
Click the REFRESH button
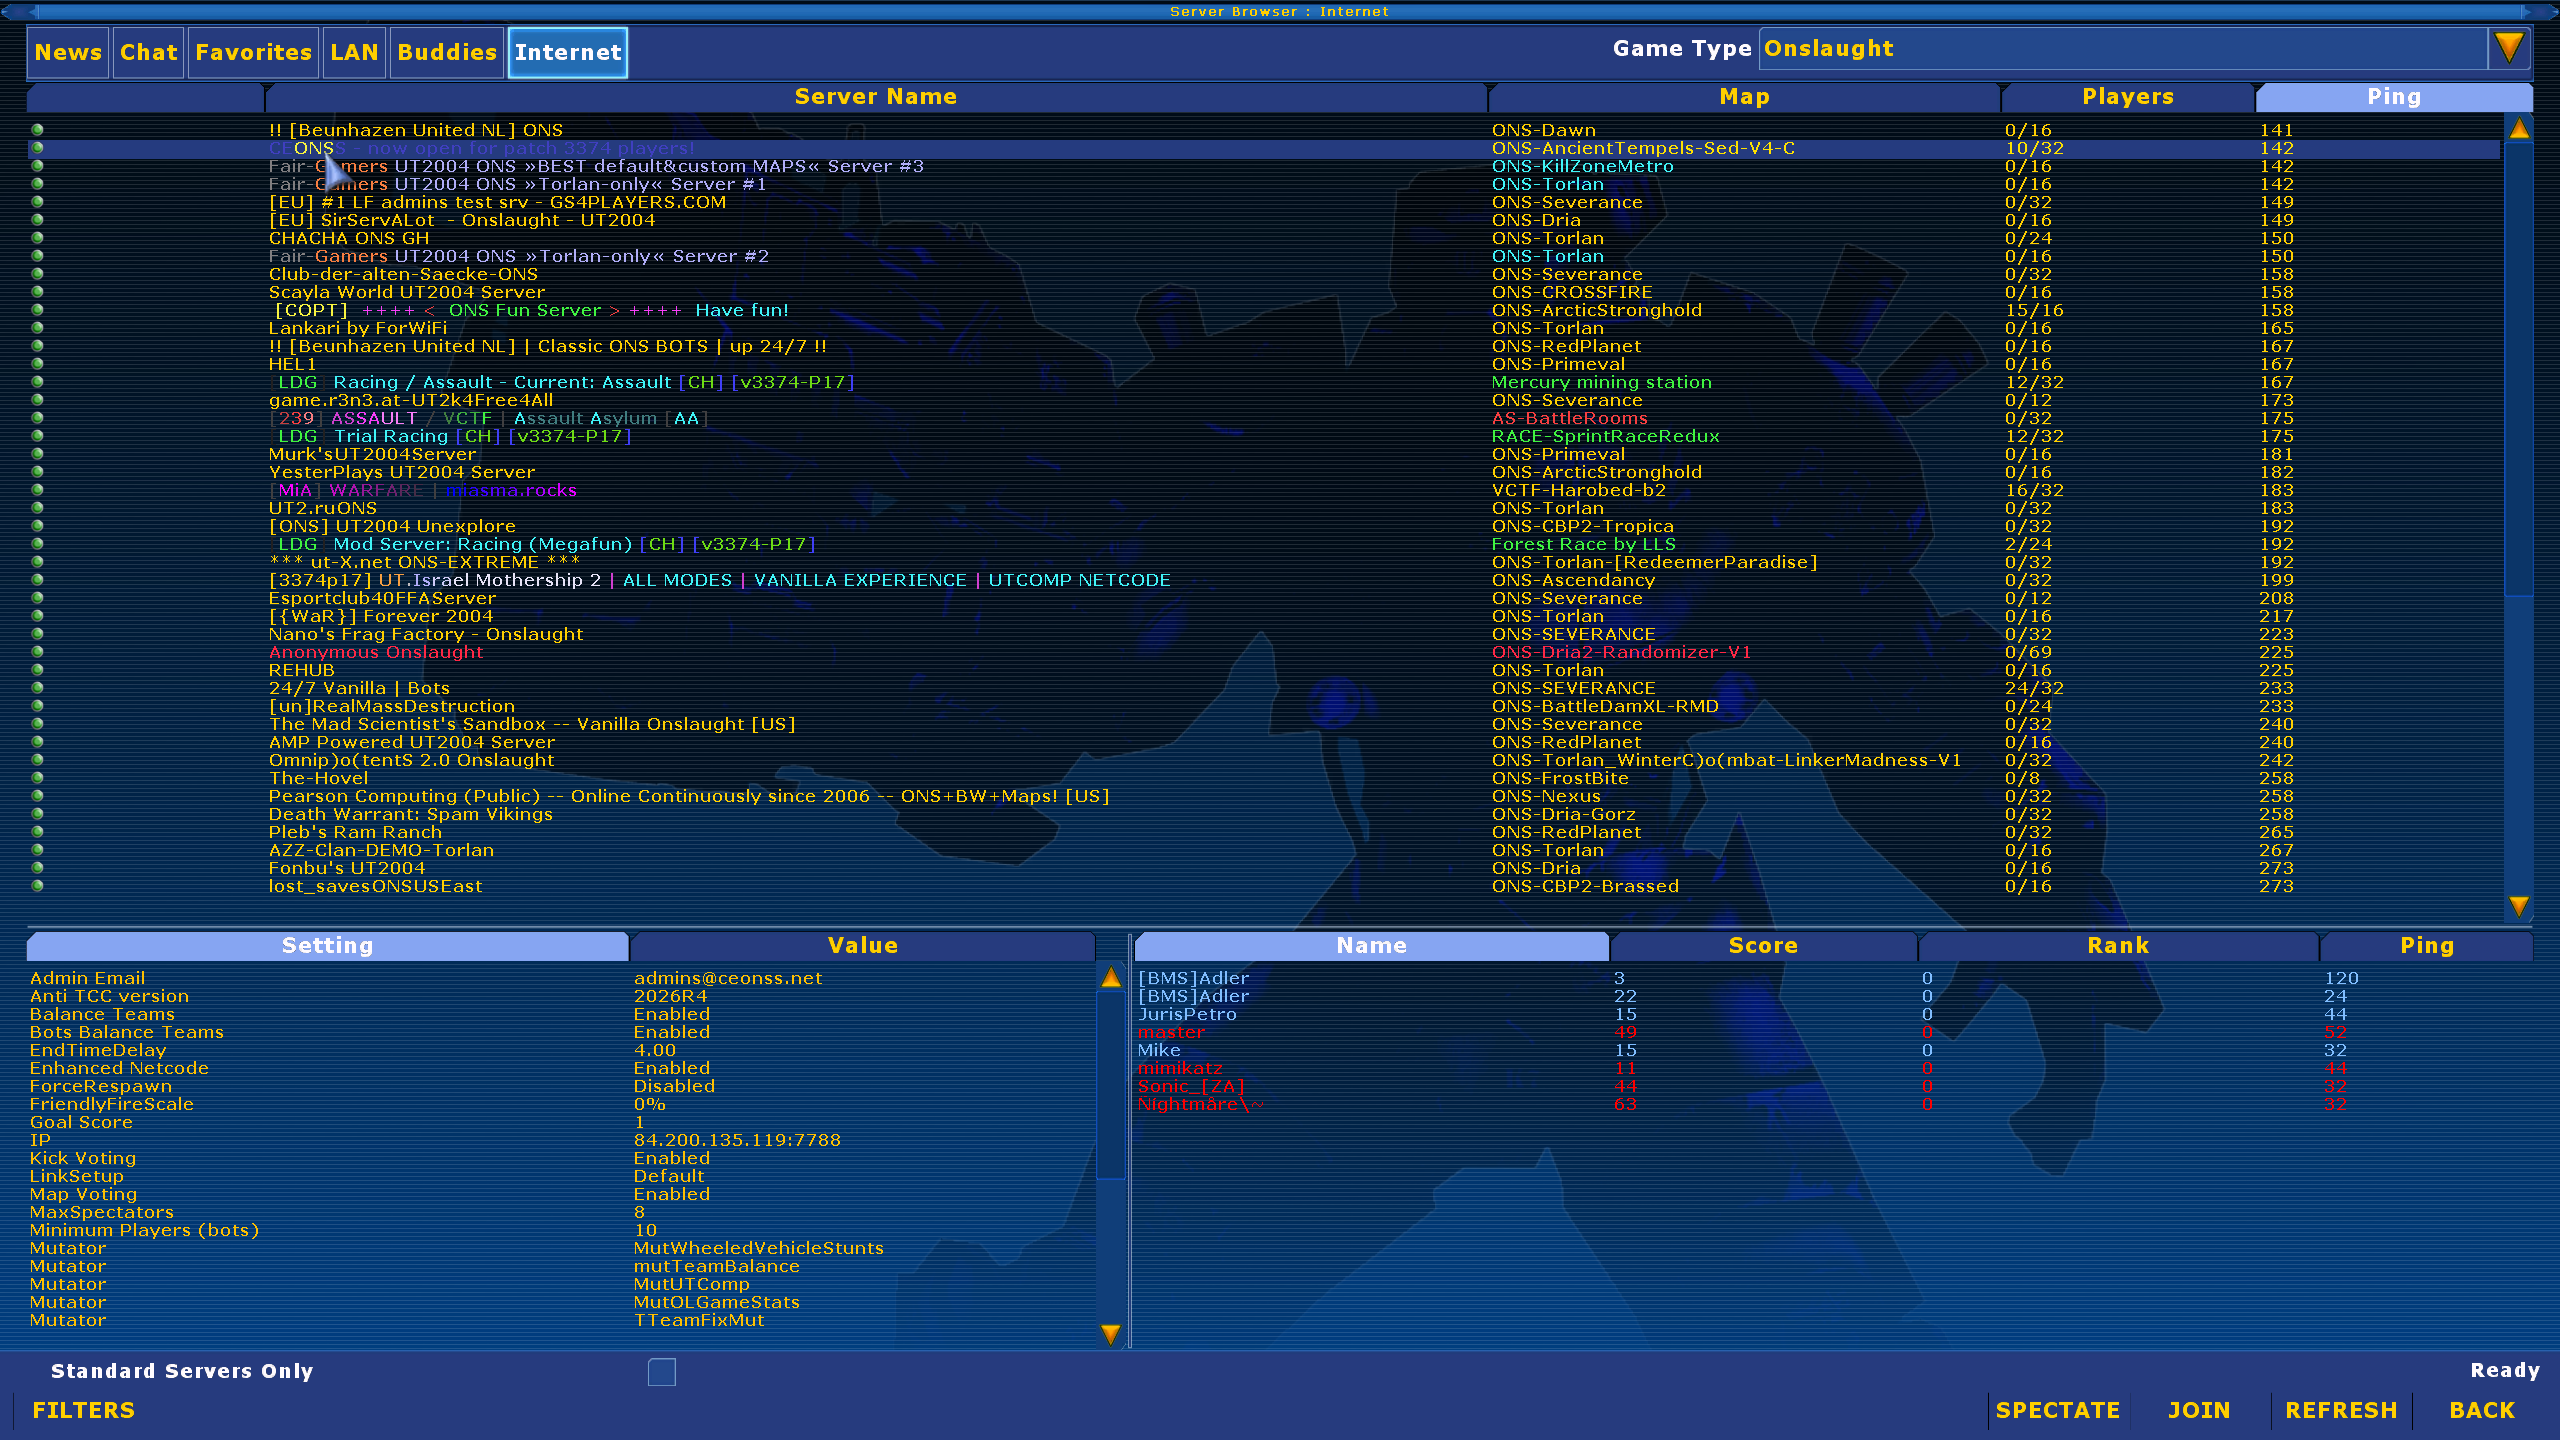click(x=2340, y=1410)
